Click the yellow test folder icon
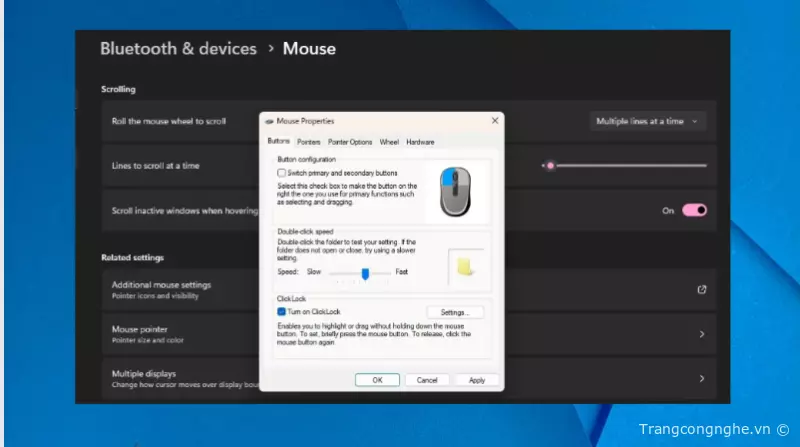Viewport: 800px width, 447px height. pos(464,266)
